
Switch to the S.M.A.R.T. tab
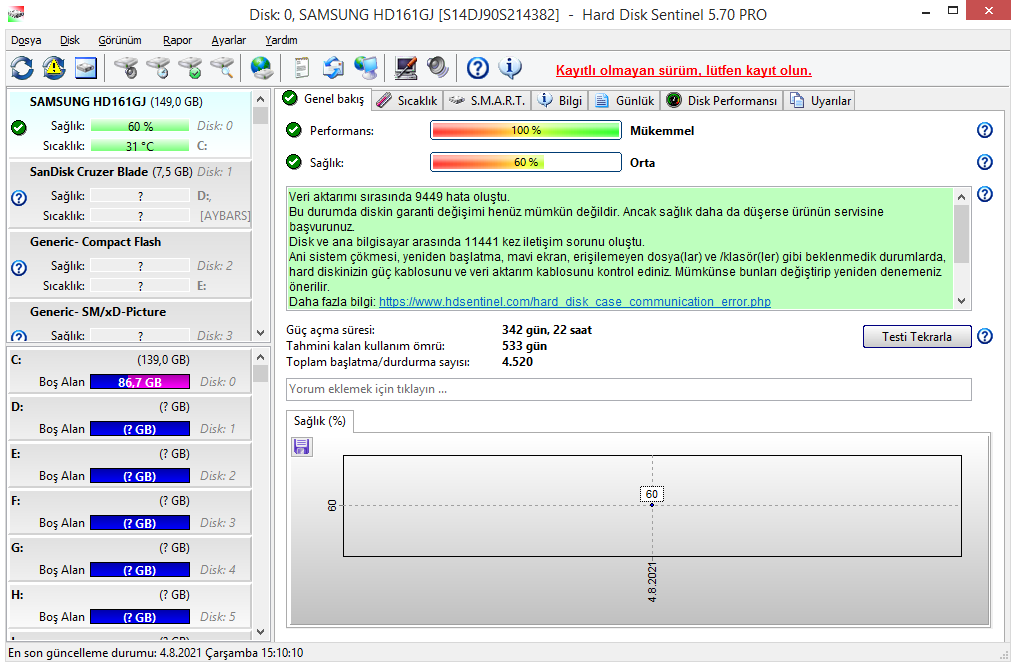488,101
